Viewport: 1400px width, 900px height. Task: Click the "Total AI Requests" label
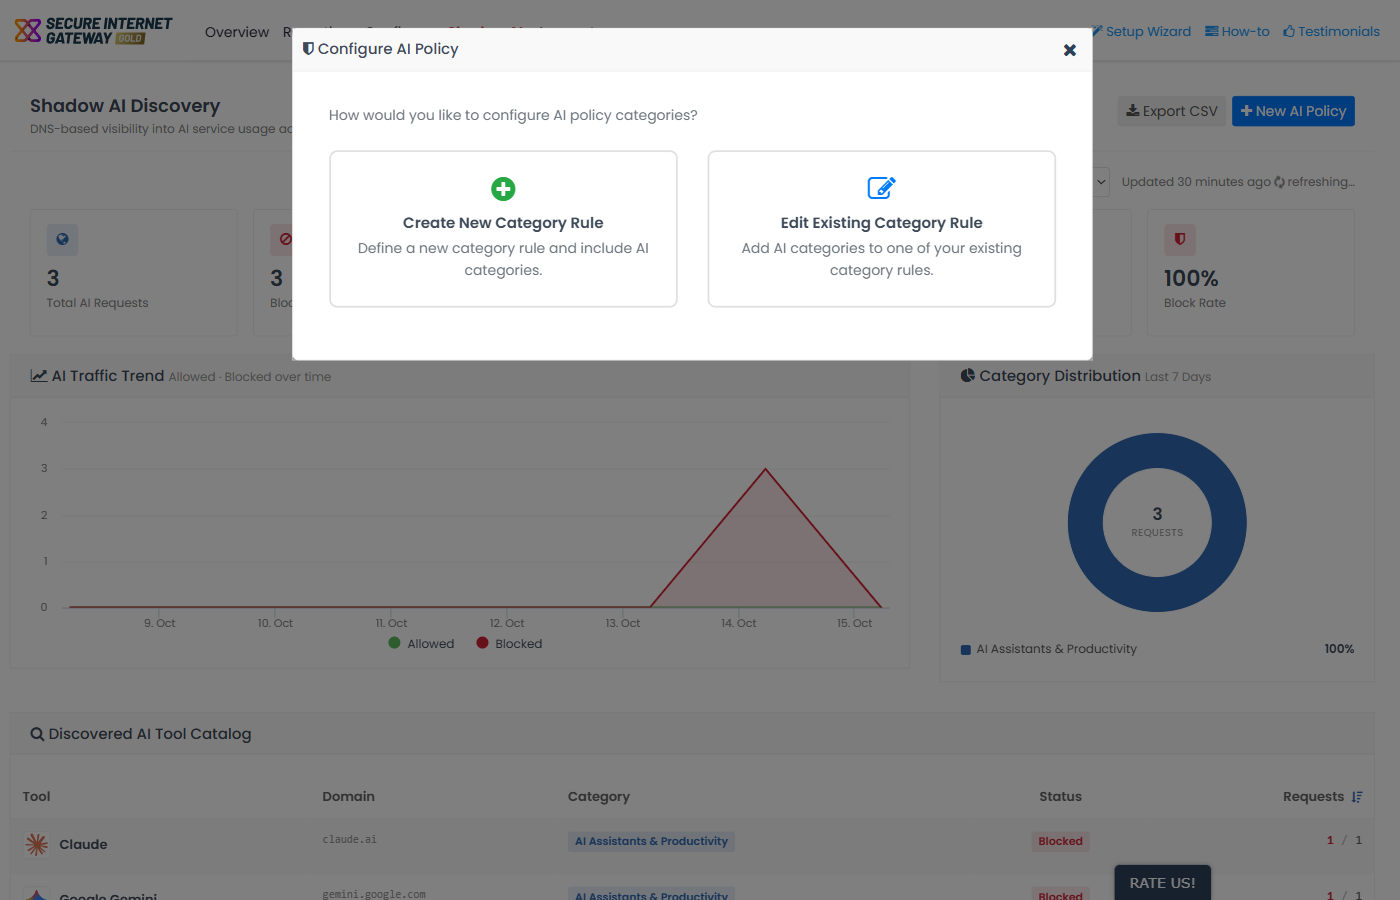pyautogui.click(x=97, y=303)
